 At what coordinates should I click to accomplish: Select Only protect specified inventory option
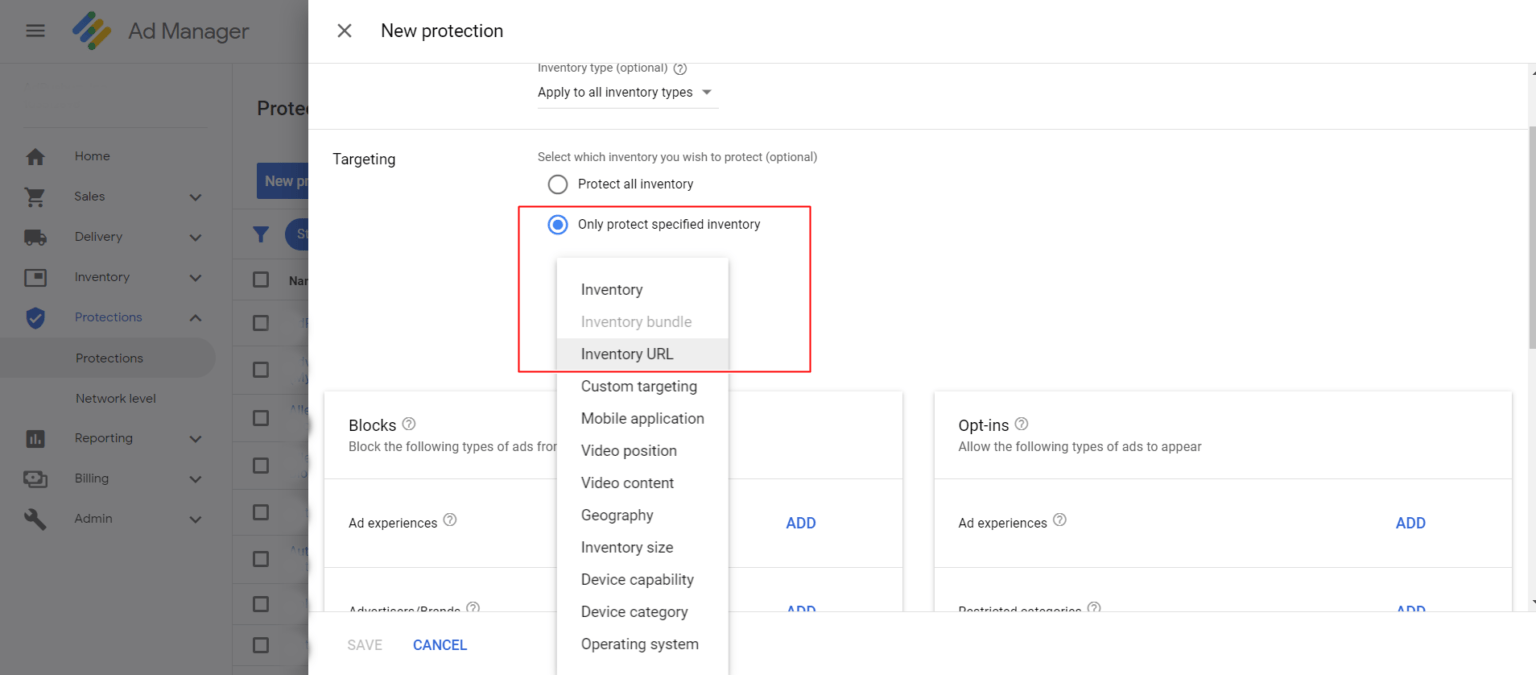coord(558,225)
